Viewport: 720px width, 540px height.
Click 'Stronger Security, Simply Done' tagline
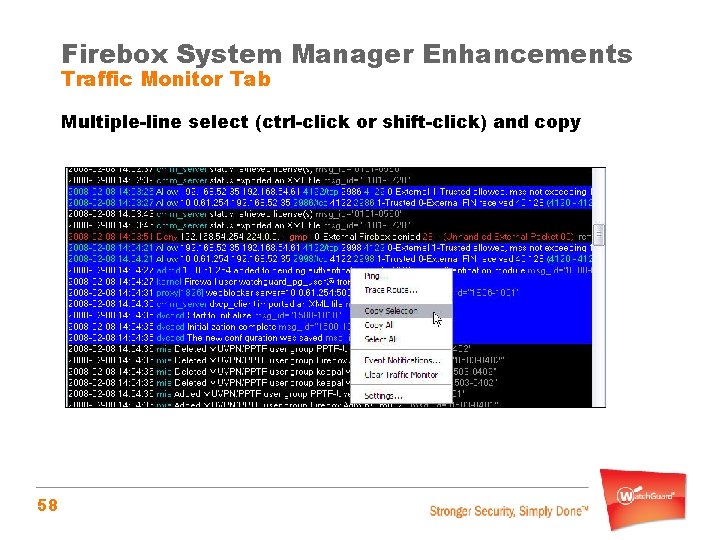pos(509,511)
